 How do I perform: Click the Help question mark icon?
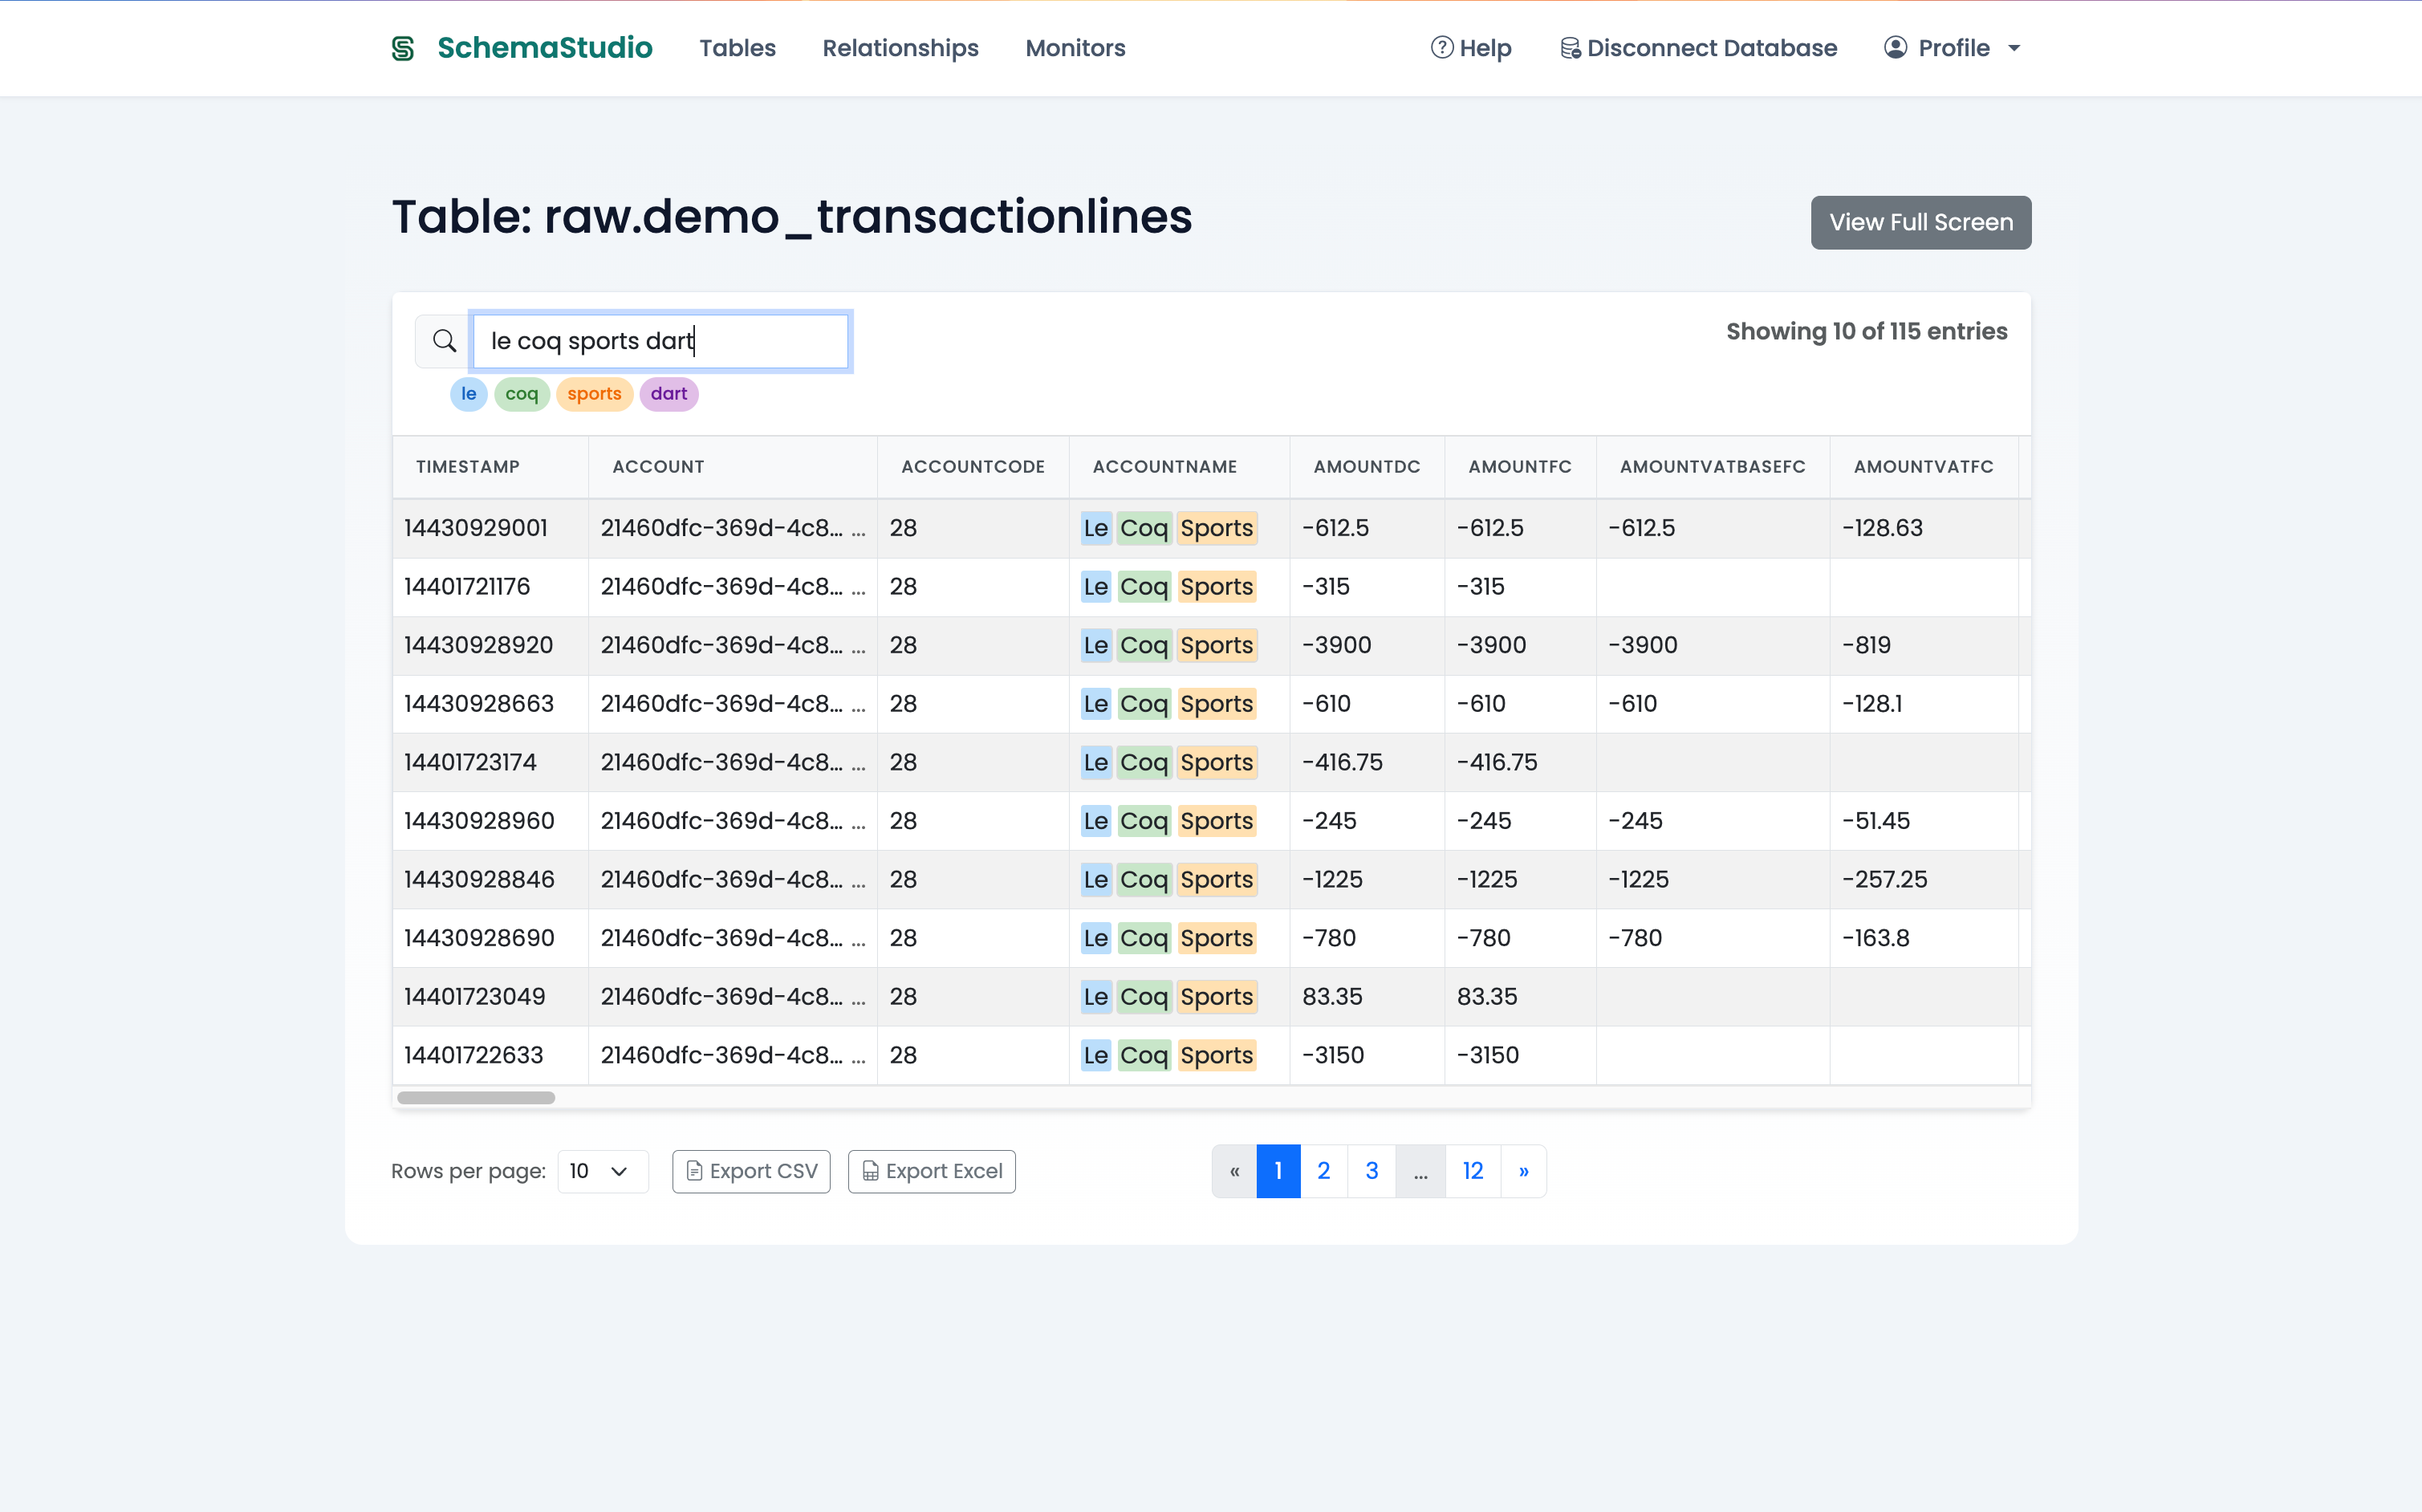pos(1441,48)
